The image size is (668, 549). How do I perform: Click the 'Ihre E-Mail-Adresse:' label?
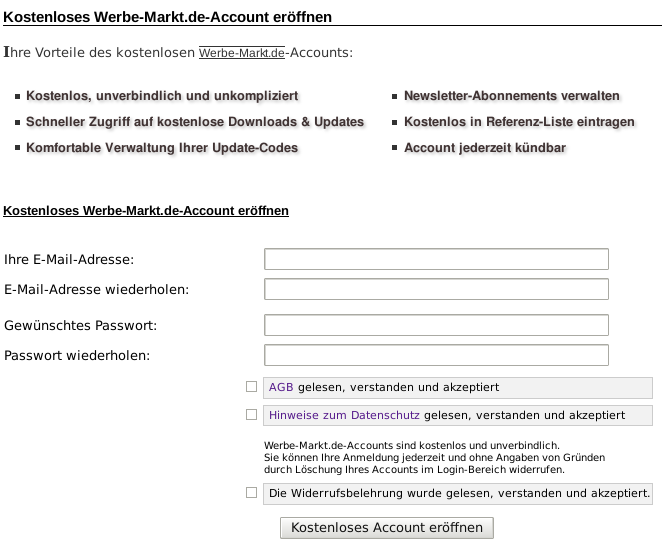69,259
